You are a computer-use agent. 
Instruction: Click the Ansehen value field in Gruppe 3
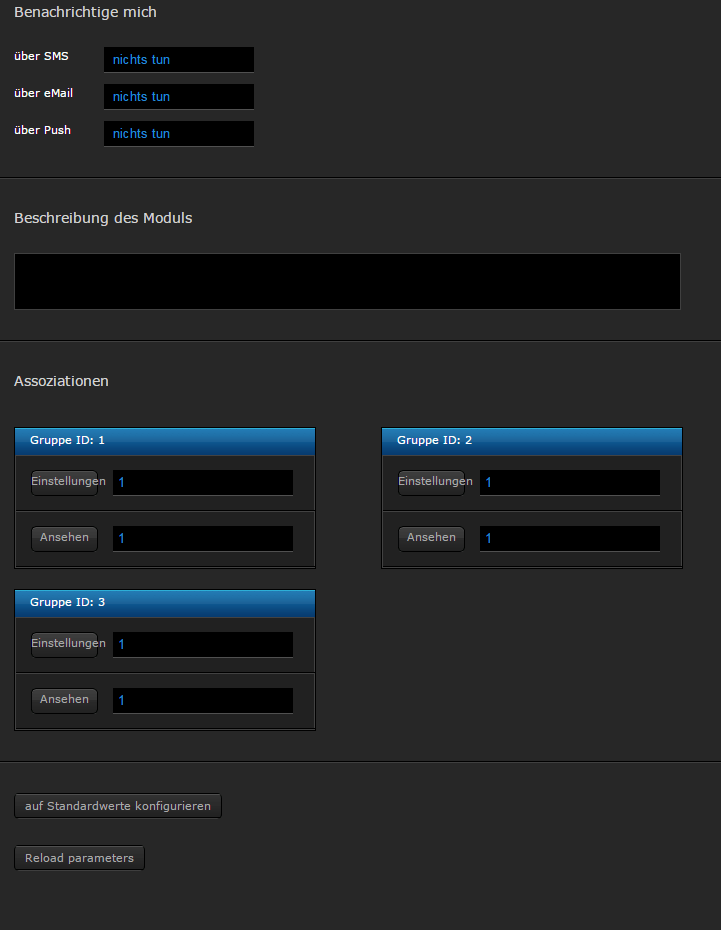coord(203,701)
